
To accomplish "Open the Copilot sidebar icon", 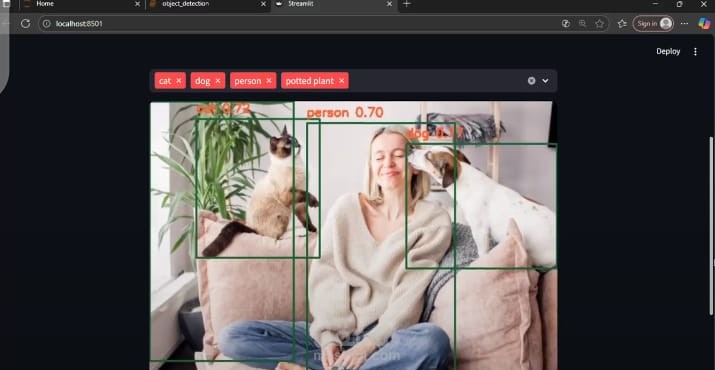I will tap(704, 24).
